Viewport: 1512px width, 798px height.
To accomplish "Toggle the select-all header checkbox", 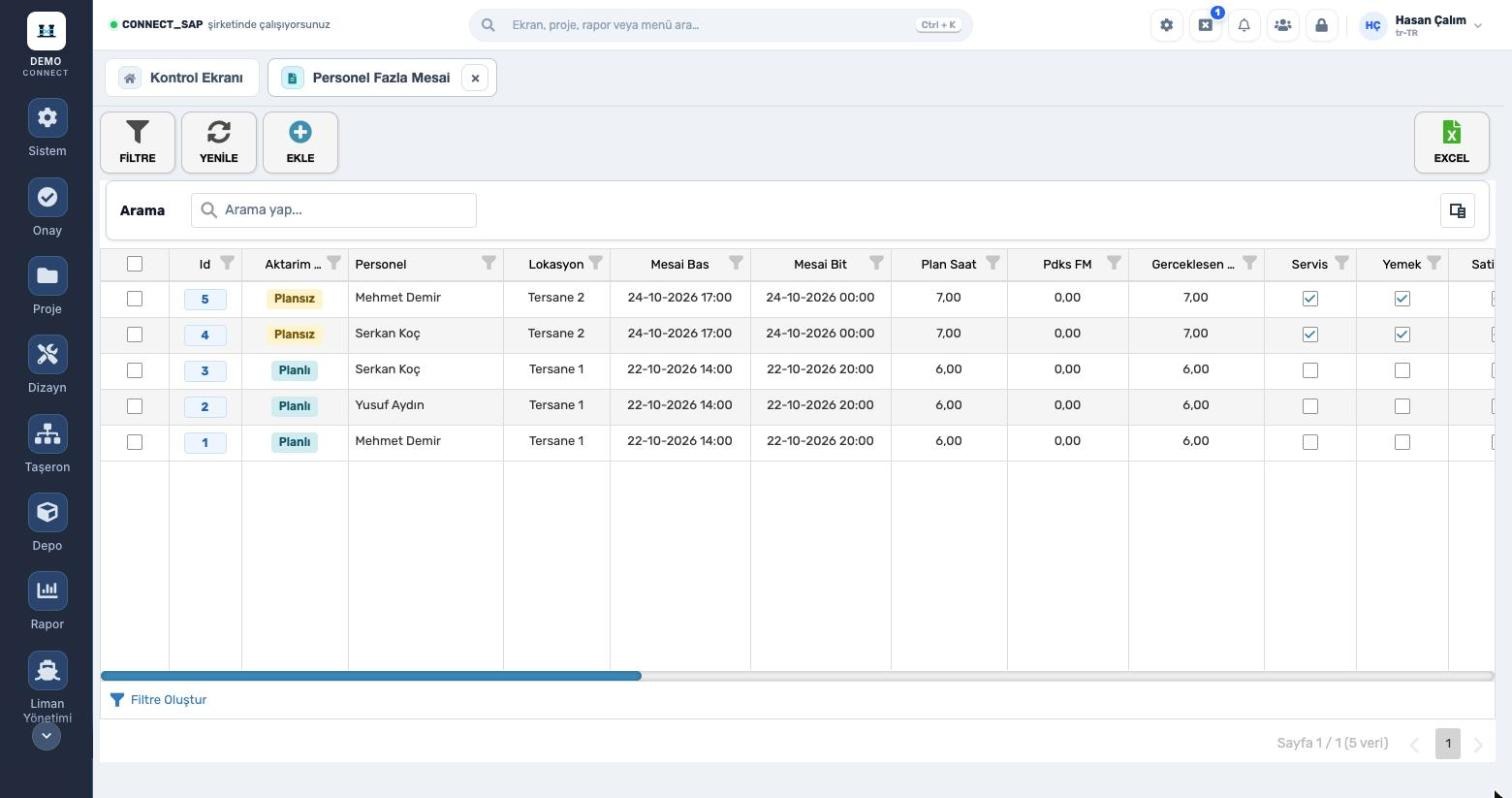I will click(135, 264).
